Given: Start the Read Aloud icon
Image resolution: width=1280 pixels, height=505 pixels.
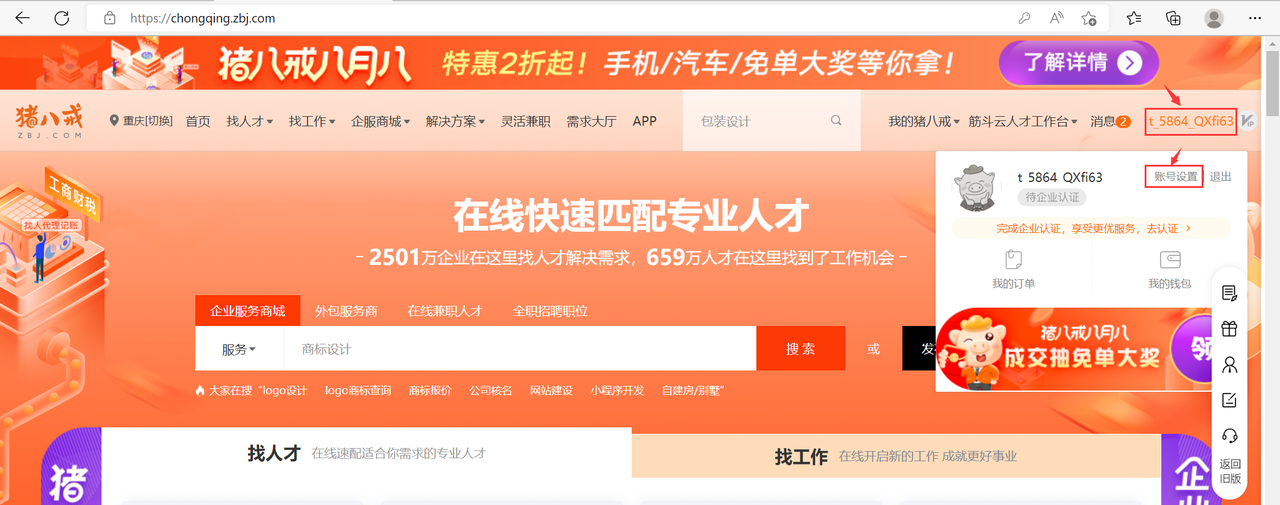Looking at the screenshot, I should (x=1056, y=18).
